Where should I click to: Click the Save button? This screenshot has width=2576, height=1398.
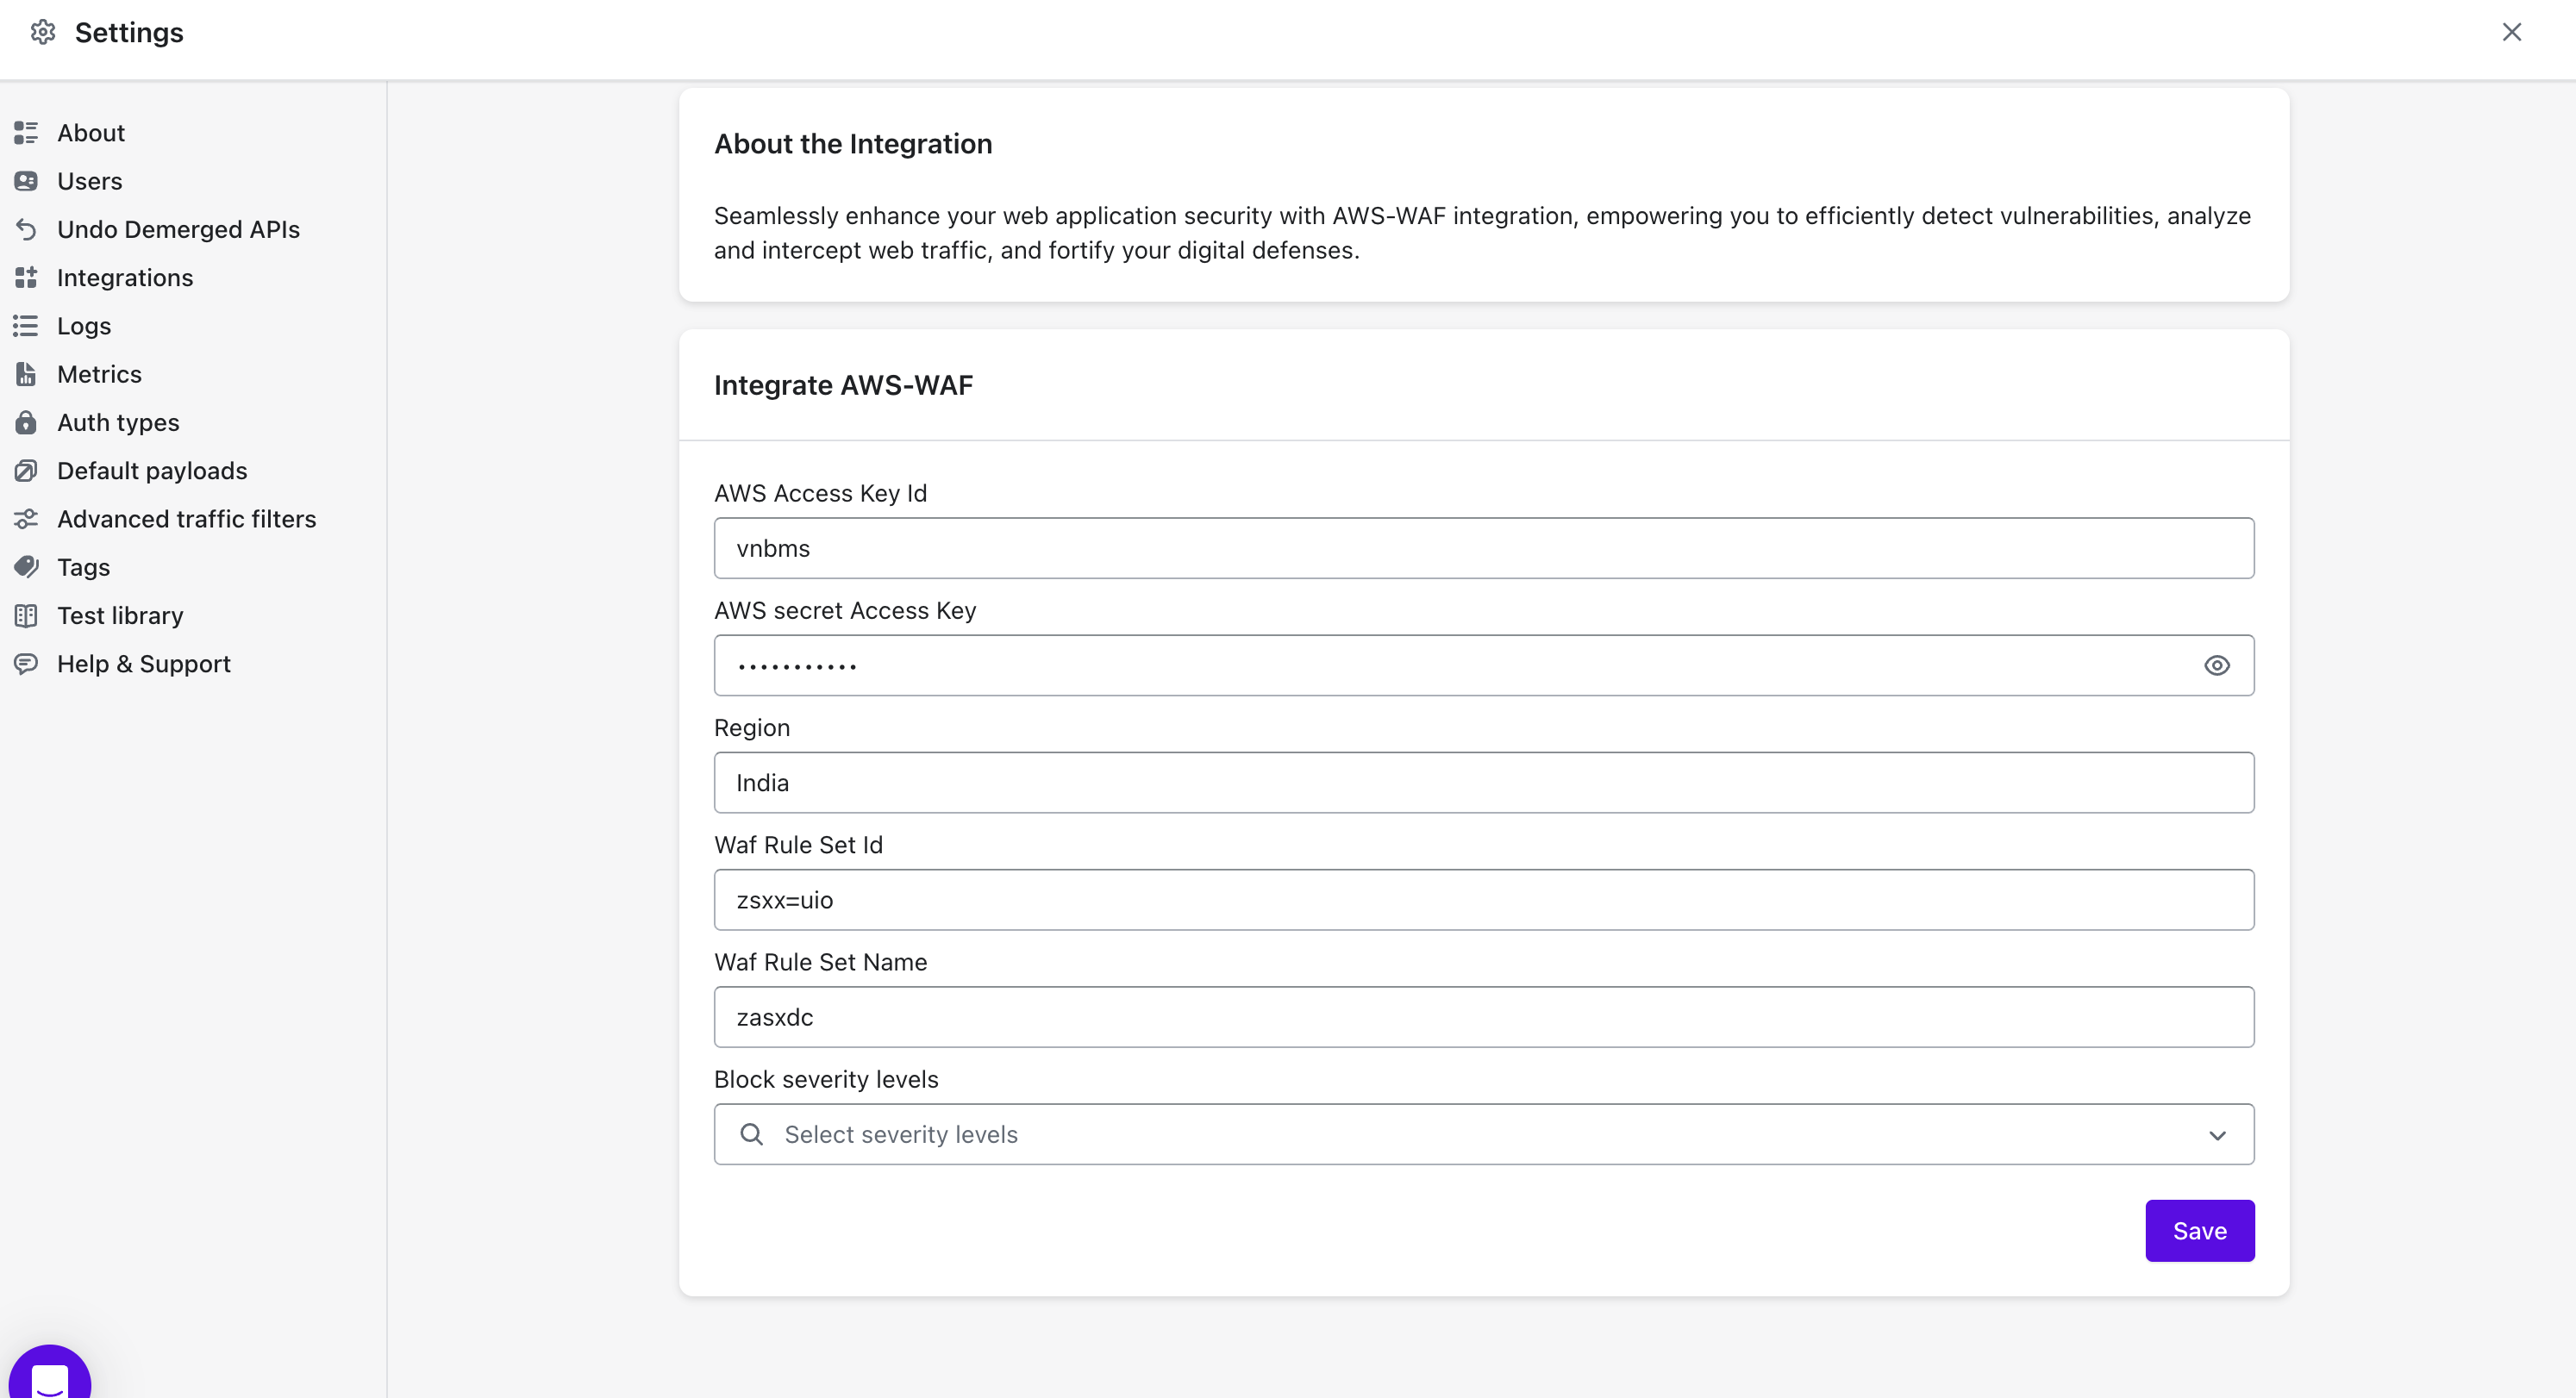(x=2199, y=1231)
